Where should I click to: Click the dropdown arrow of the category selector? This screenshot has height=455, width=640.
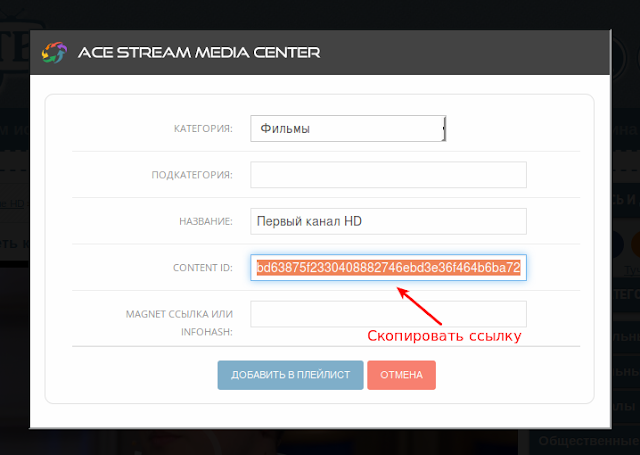[443, 129]
